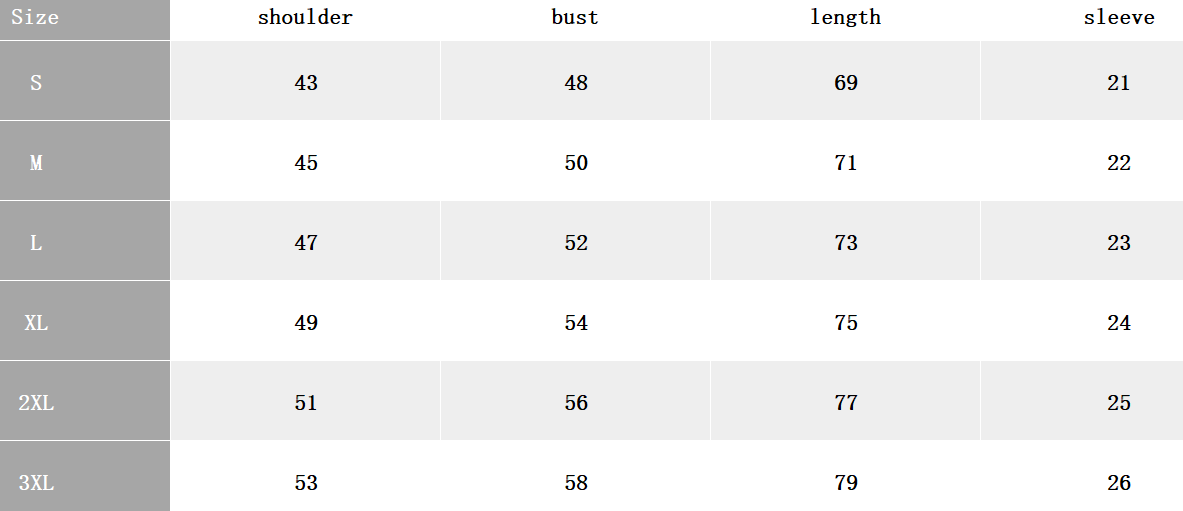Select the S size row label
Image resolution: width=1183 pixels, height=511 pixels.
click(x=35, y=82)
